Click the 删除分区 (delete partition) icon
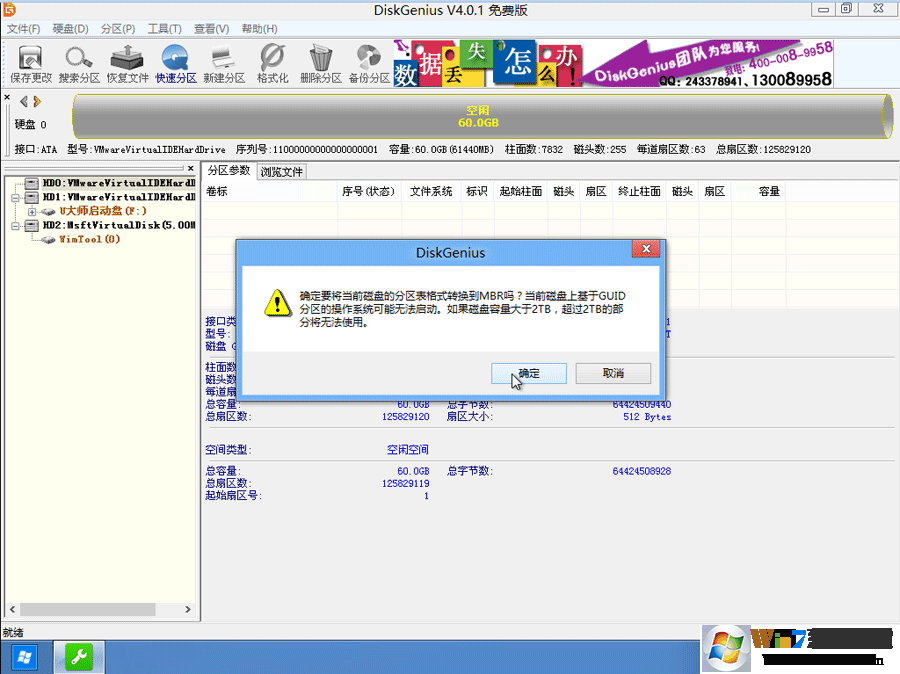 point(319,62)
